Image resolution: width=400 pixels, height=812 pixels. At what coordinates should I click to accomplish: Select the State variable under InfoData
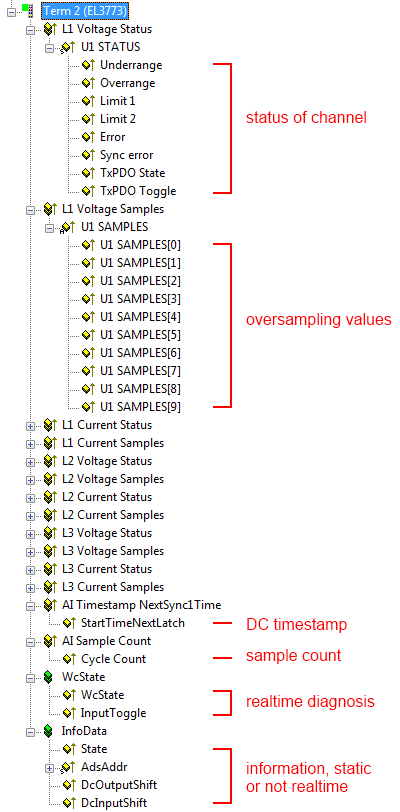point(94,749)
